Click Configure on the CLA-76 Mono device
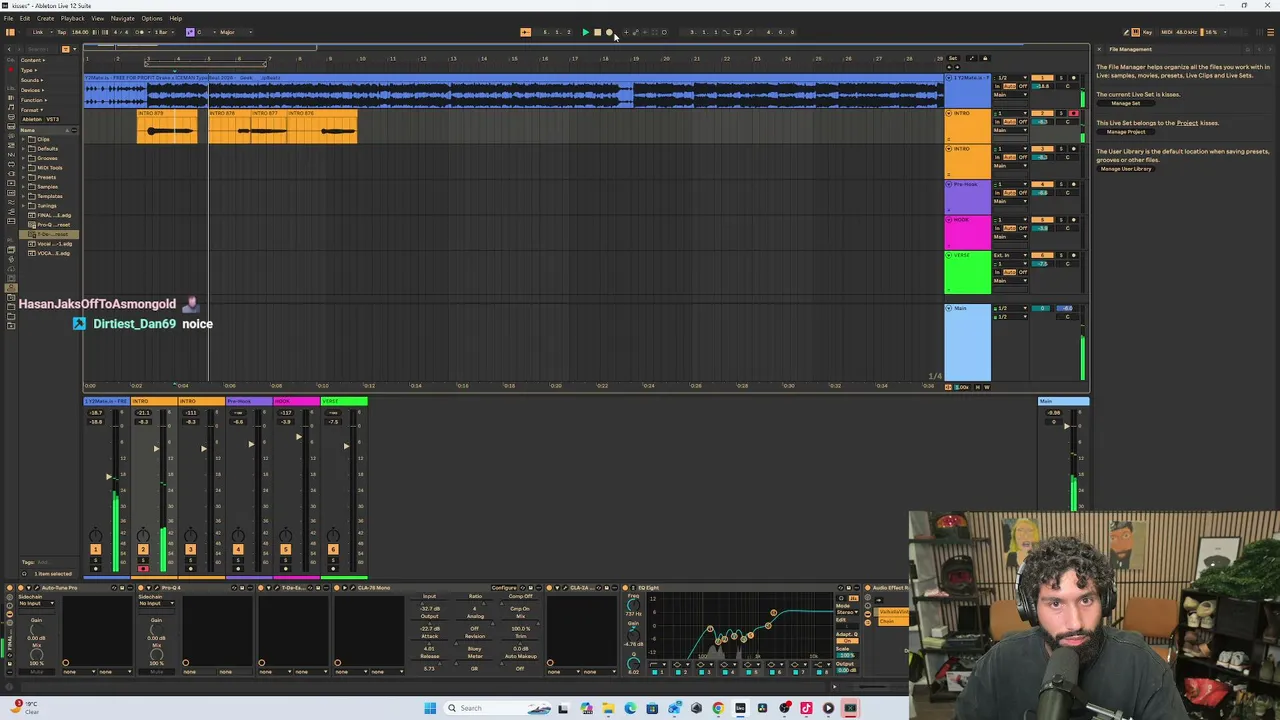This screenshot has width=1280, height=720. tap(504, 588)
